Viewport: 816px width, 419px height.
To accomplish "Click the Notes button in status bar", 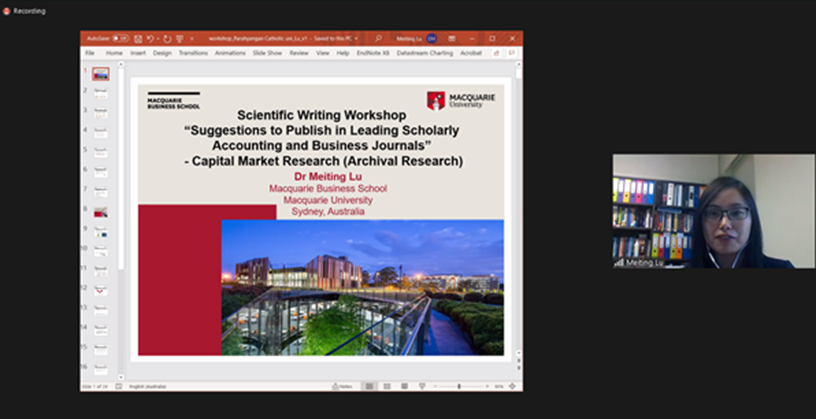I will (x=345, y=386).
